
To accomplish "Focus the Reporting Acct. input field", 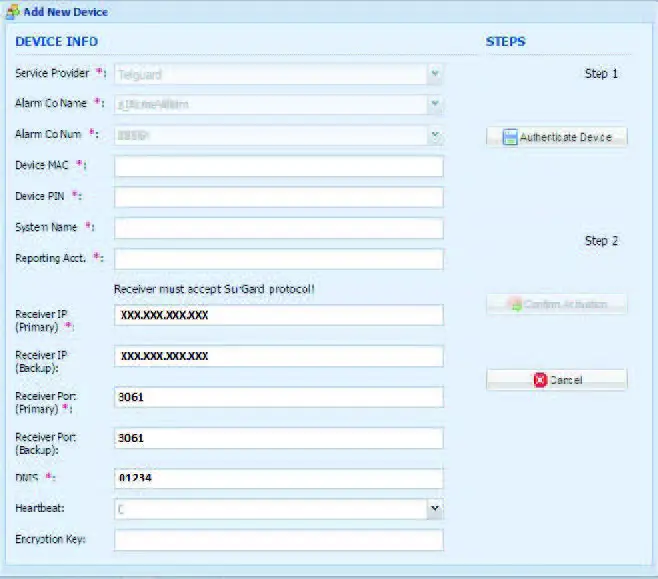I will 279,259.
